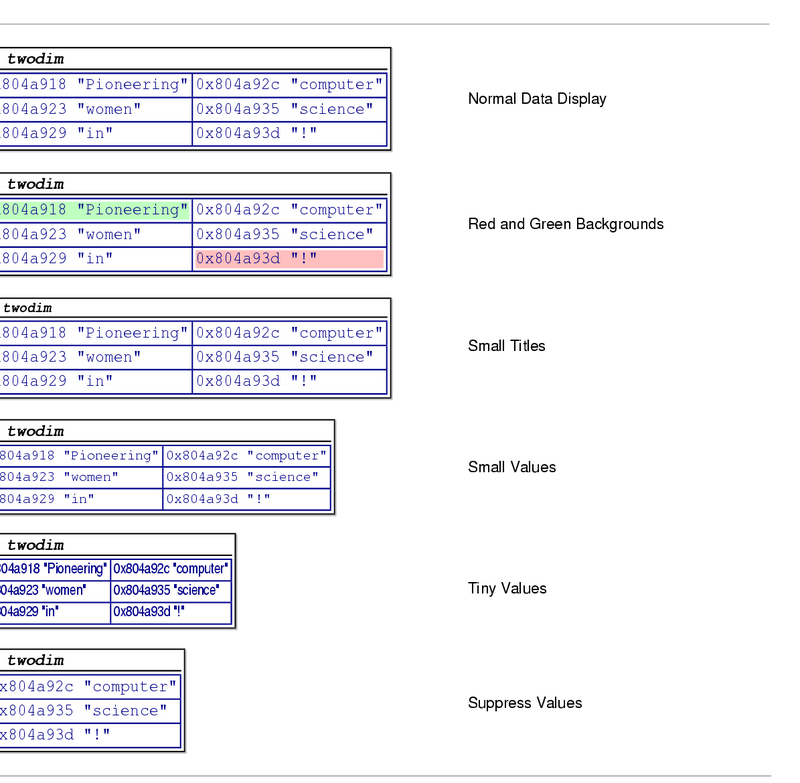This screenshot has height=783, width=800.
Task: Click the twodim title beside Red and Green Backgrounds
Action: pos(35,185)
